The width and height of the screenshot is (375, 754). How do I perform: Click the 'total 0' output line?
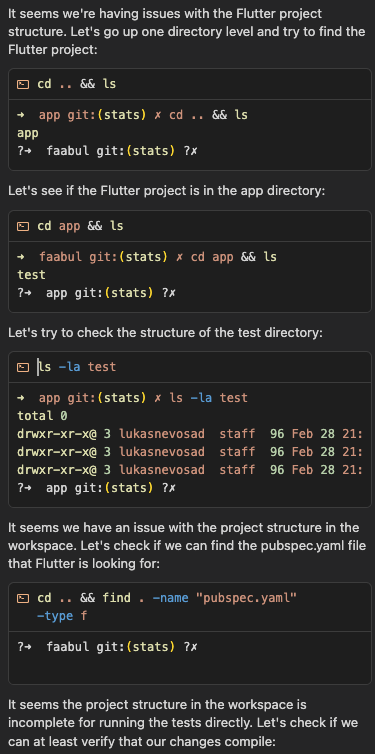(x=42, y=416)
